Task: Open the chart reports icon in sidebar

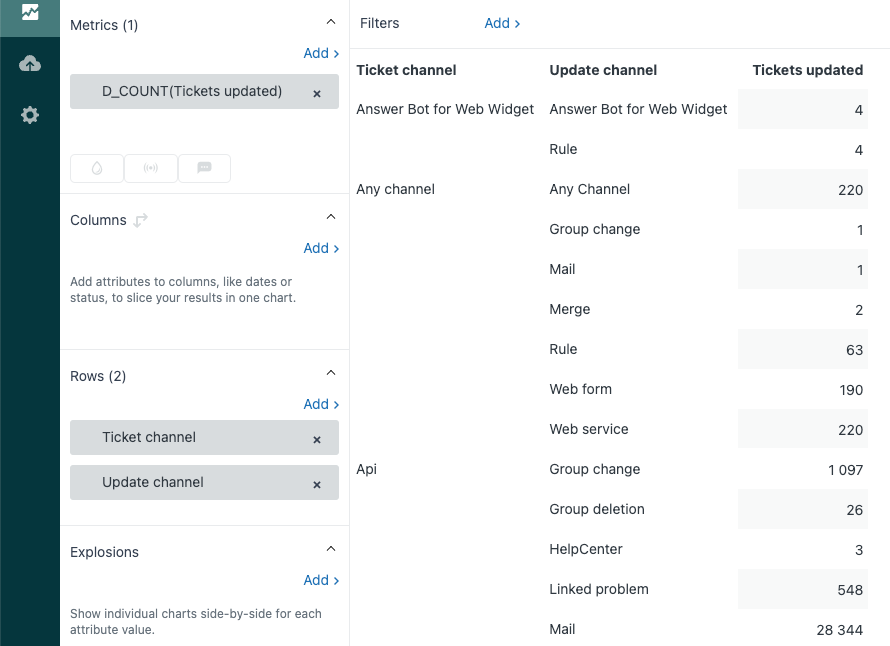Action: [x=30, y=12]
